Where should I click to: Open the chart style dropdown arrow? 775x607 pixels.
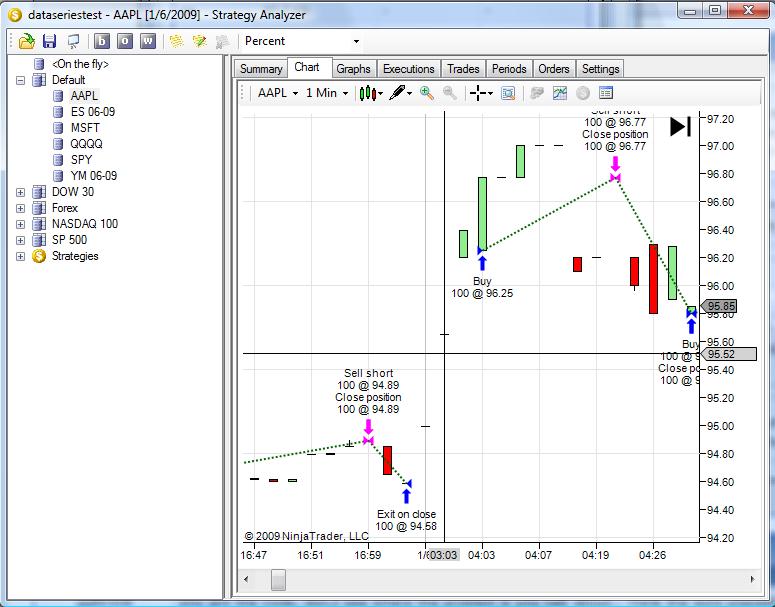click(381, 93)
